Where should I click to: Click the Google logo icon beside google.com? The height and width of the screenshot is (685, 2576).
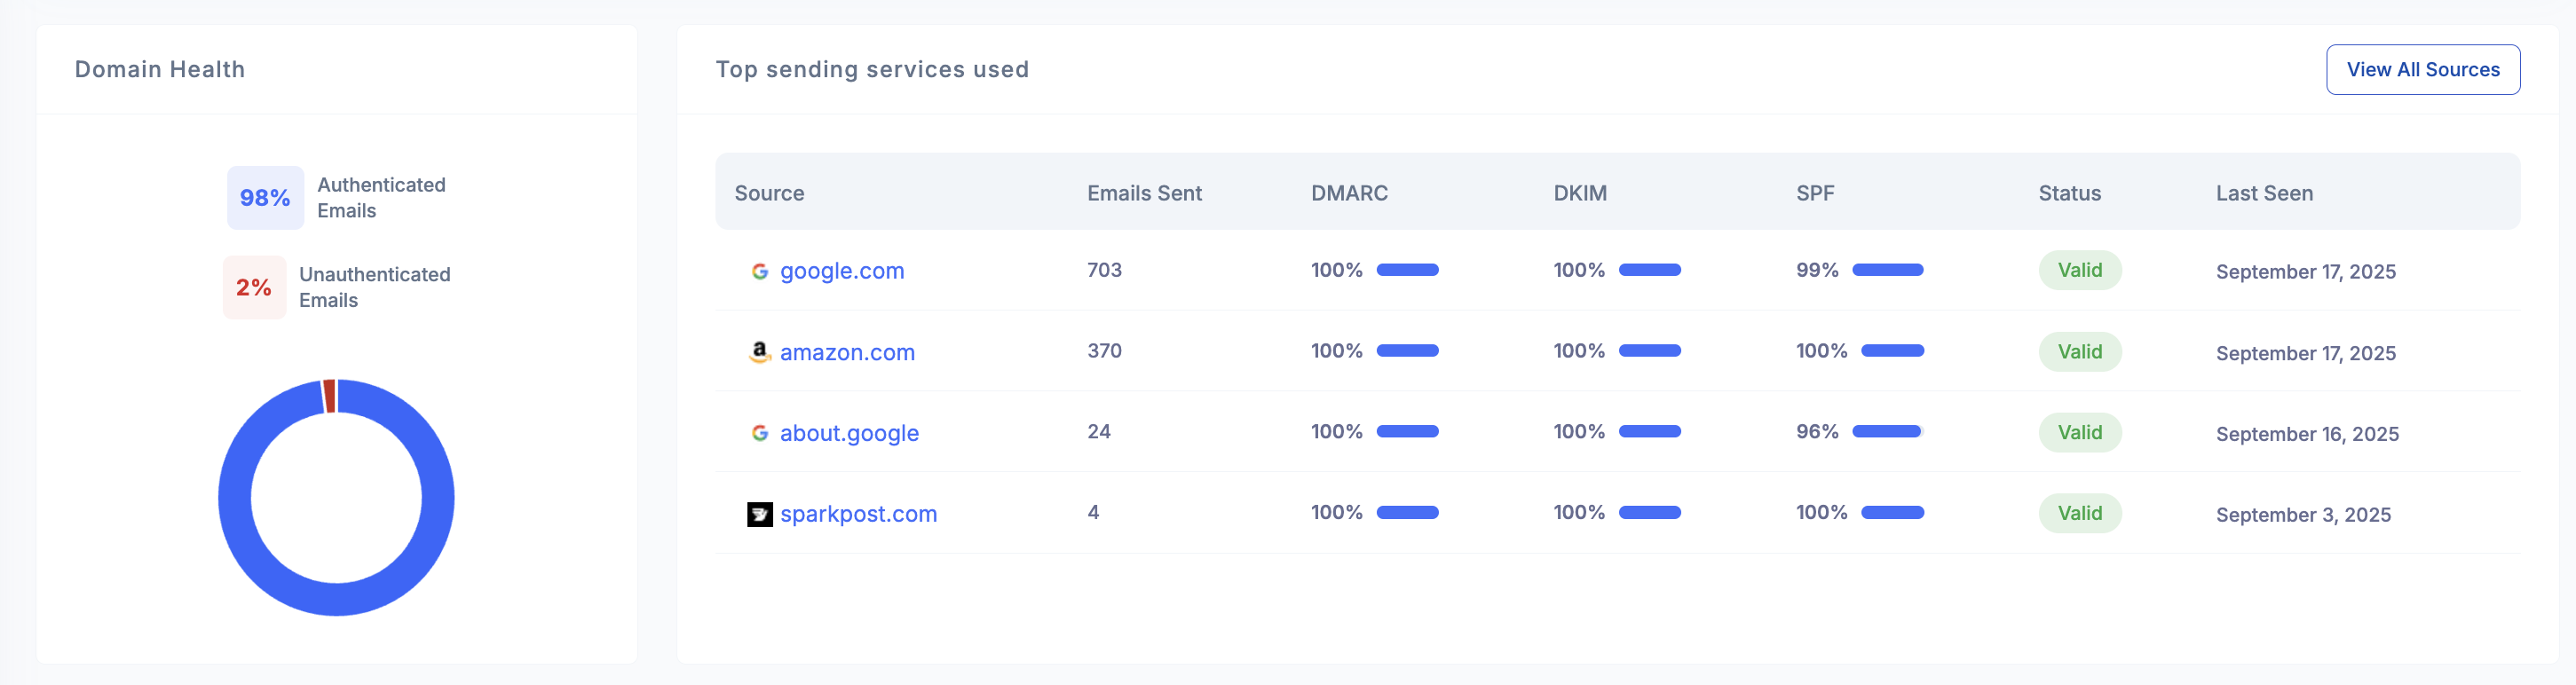coord(760,271)
